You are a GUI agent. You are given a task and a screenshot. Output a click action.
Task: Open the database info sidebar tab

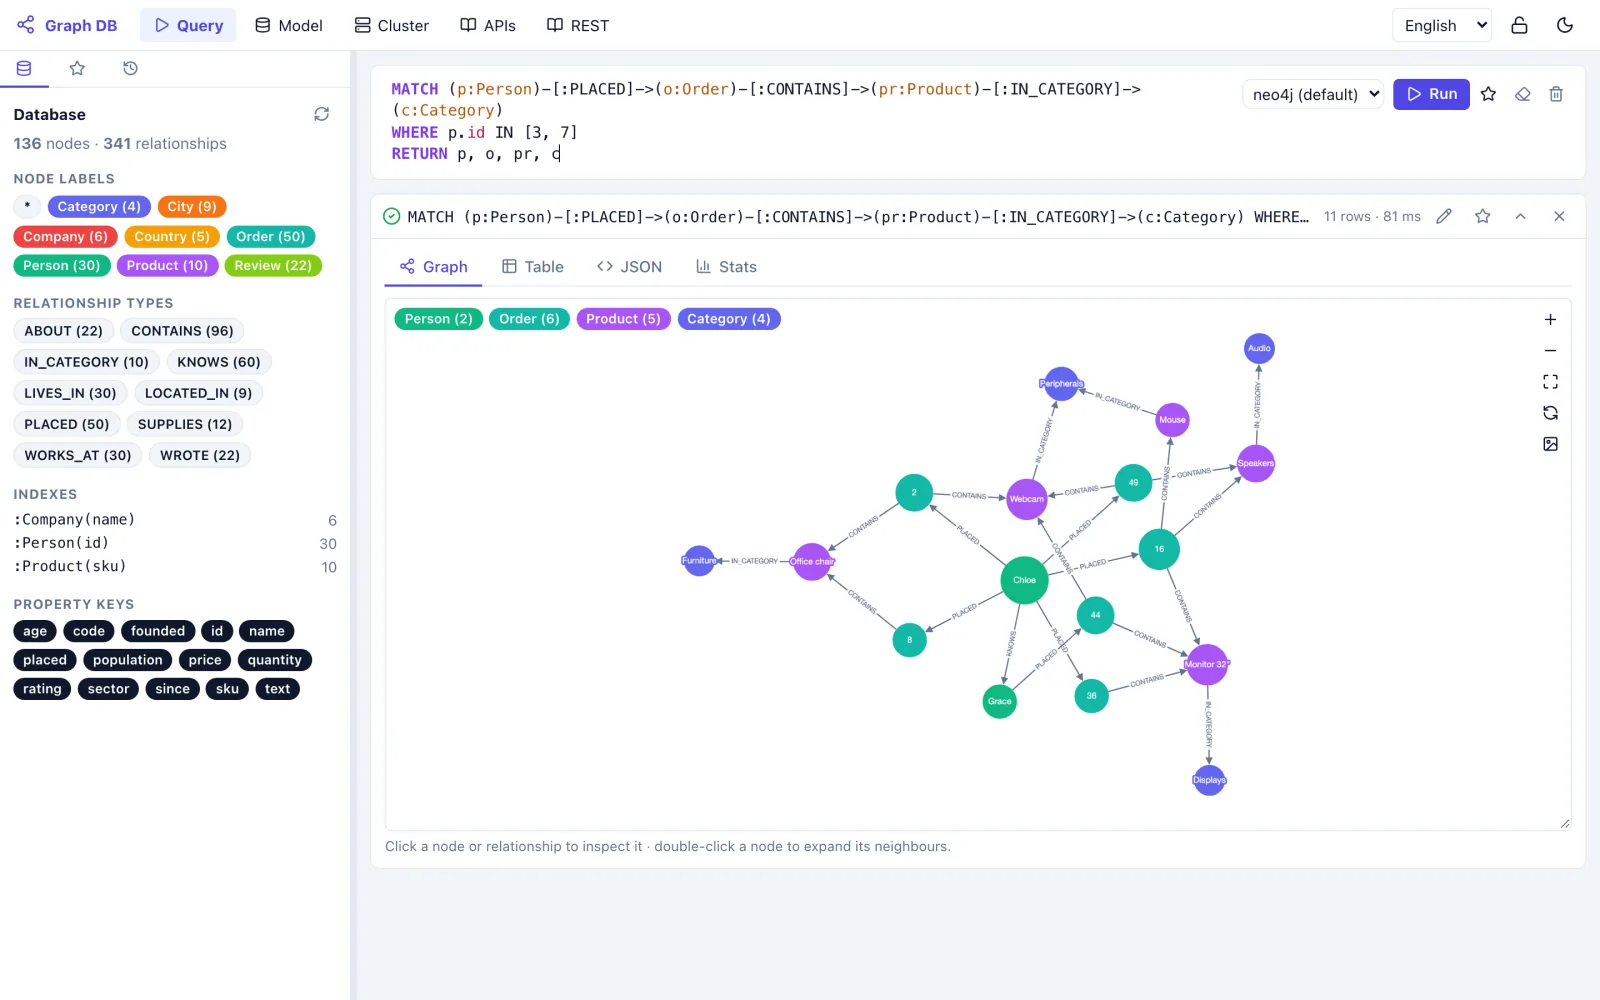point(24,68)
